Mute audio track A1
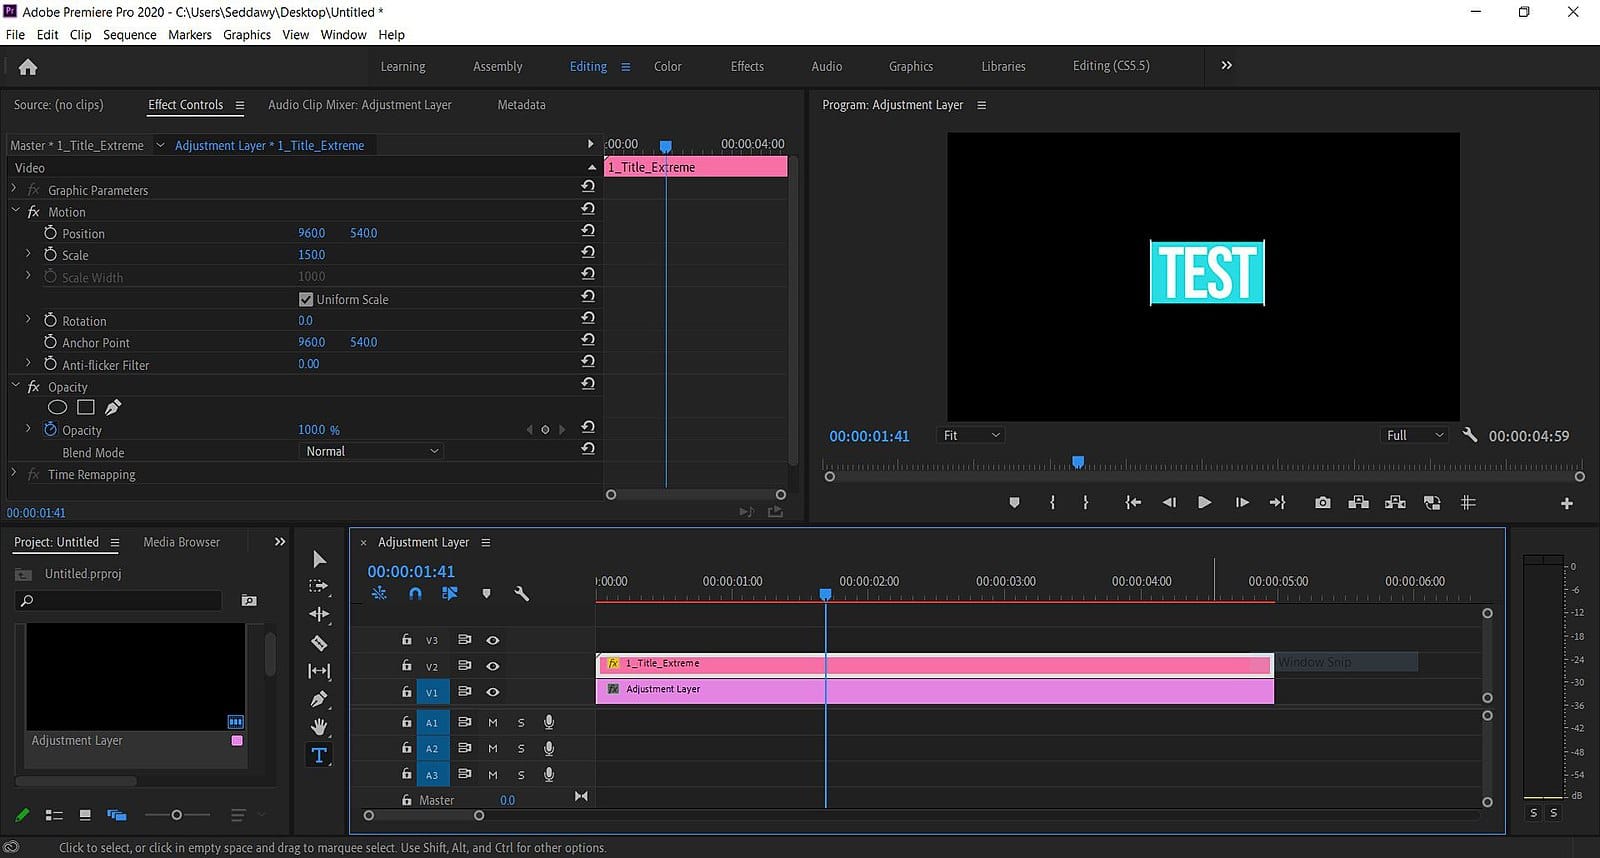The width and height of the screenshot is (1600, 858). click(x=493, y=722)
